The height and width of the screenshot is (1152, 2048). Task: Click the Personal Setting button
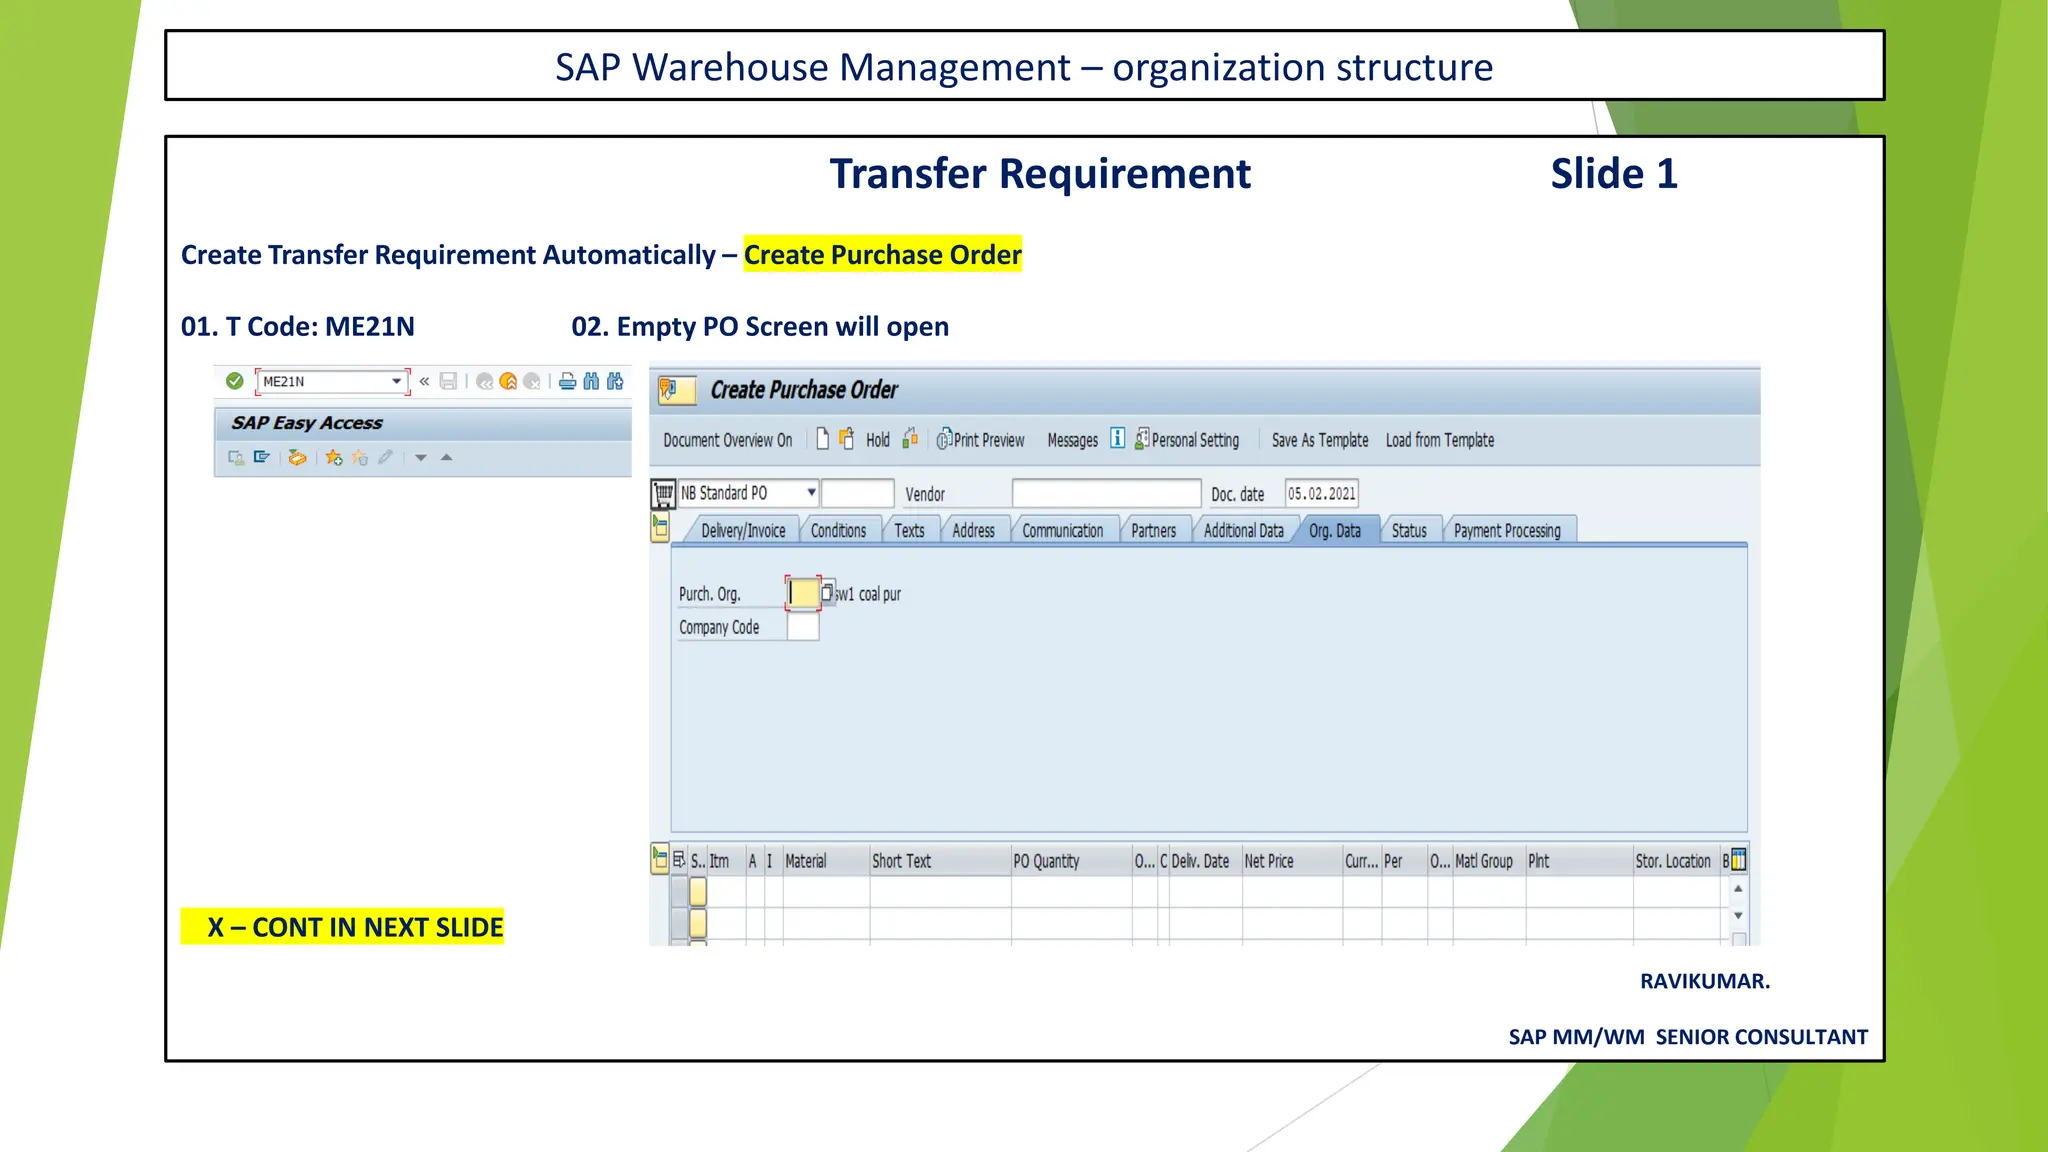[x=1187, y=440]
